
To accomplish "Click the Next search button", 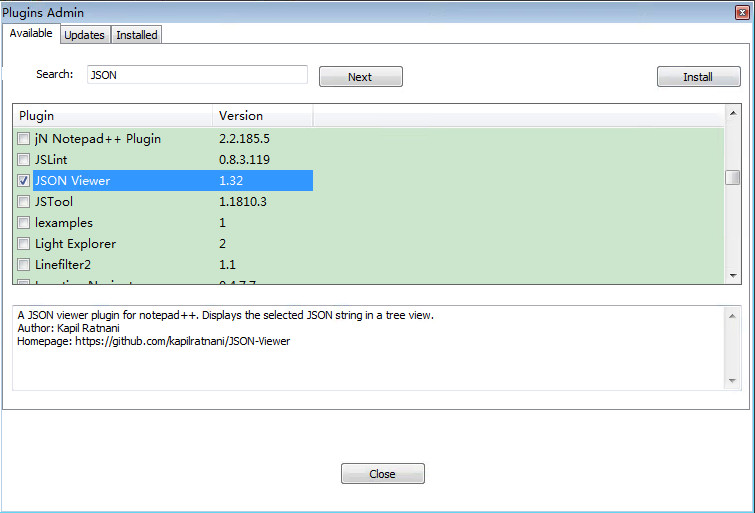I will tap(361, 77).
